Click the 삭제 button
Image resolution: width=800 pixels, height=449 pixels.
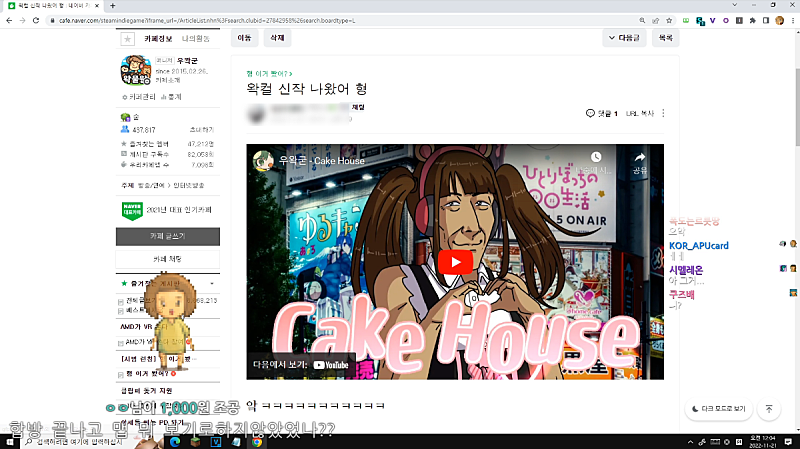point(277,38)
